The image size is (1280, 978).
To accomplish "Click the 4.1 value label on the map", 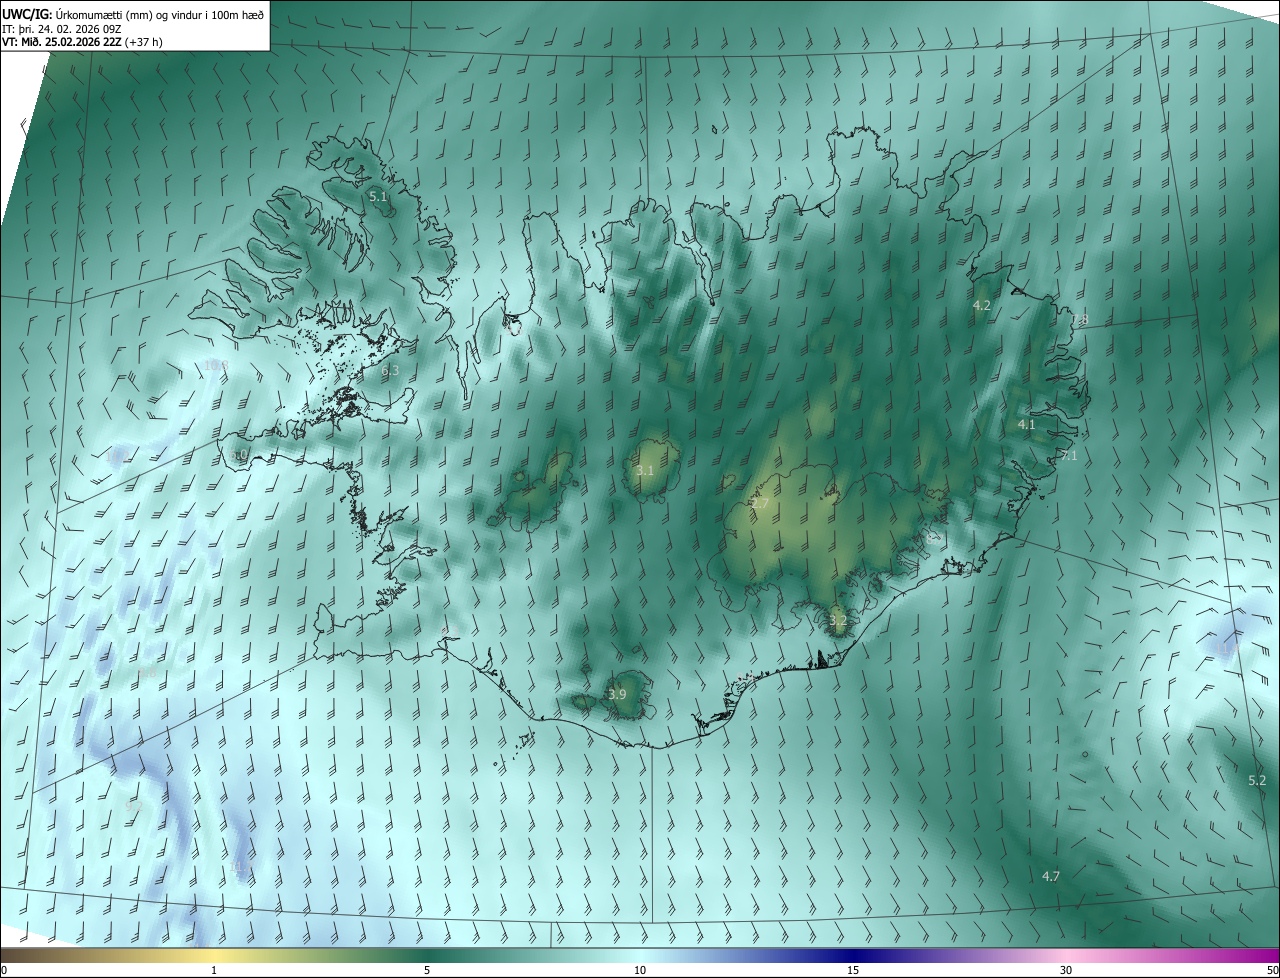I will pyautogui.click(x=1026, y=425).
